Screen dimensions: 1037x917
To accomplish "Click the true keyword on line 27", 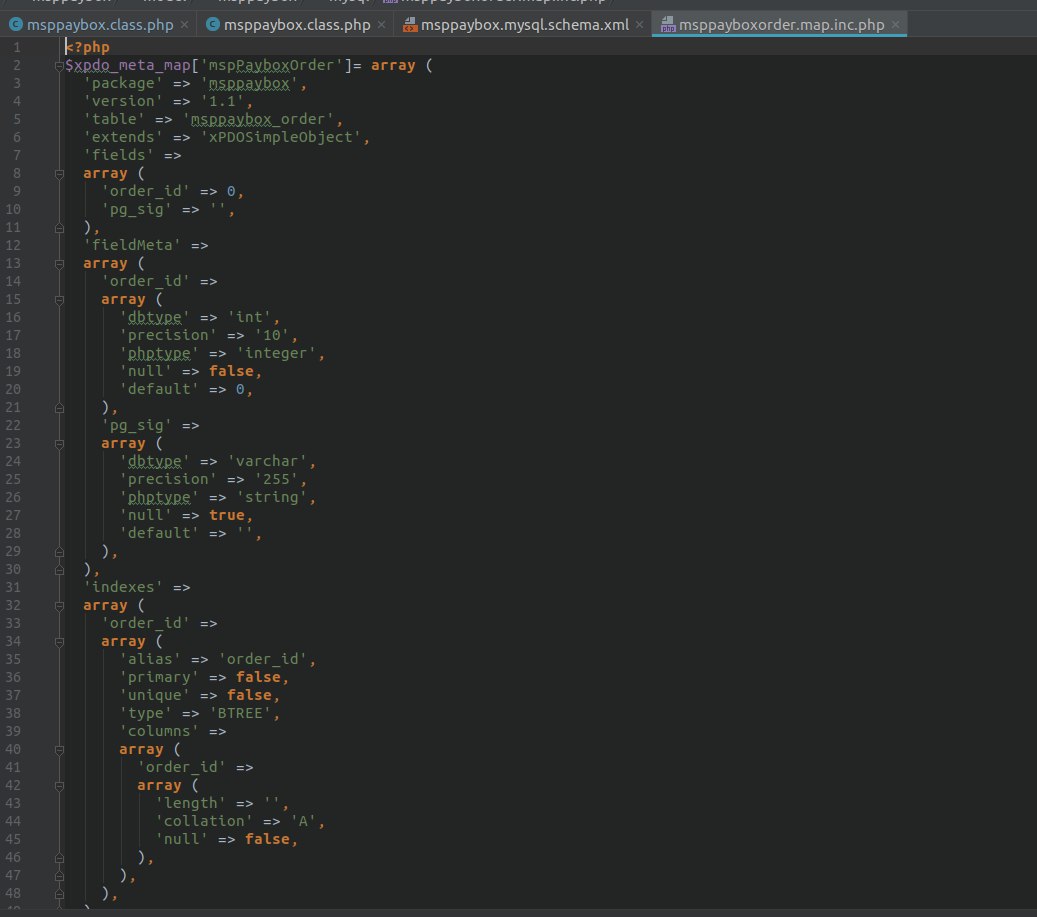I will [227, 515].
